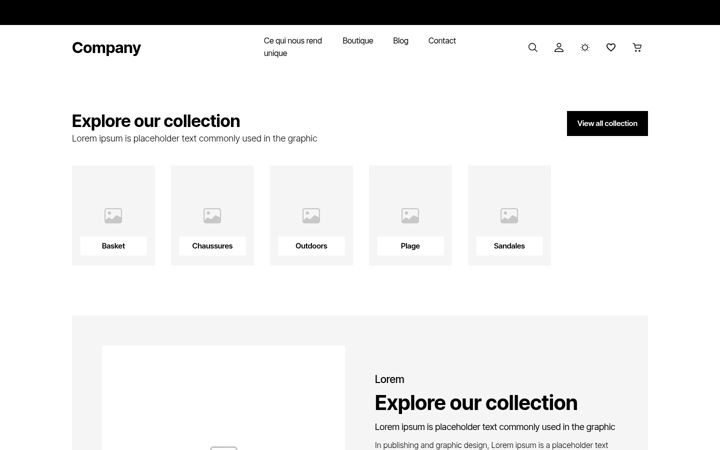This screenshot has width=720, height=450.
Task: Open the Outdoors category label
Action: pos(311,246)
